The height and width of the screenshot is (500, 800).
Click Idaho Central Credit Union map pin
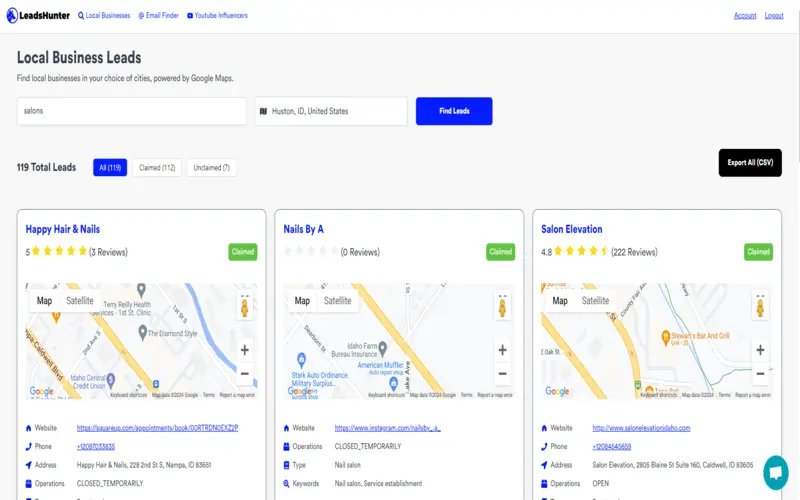pyautogui.click(x=111, y=380)
